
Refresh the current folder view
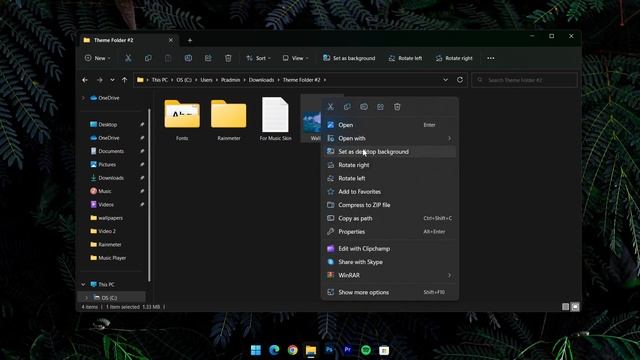[x=460, y=80]
